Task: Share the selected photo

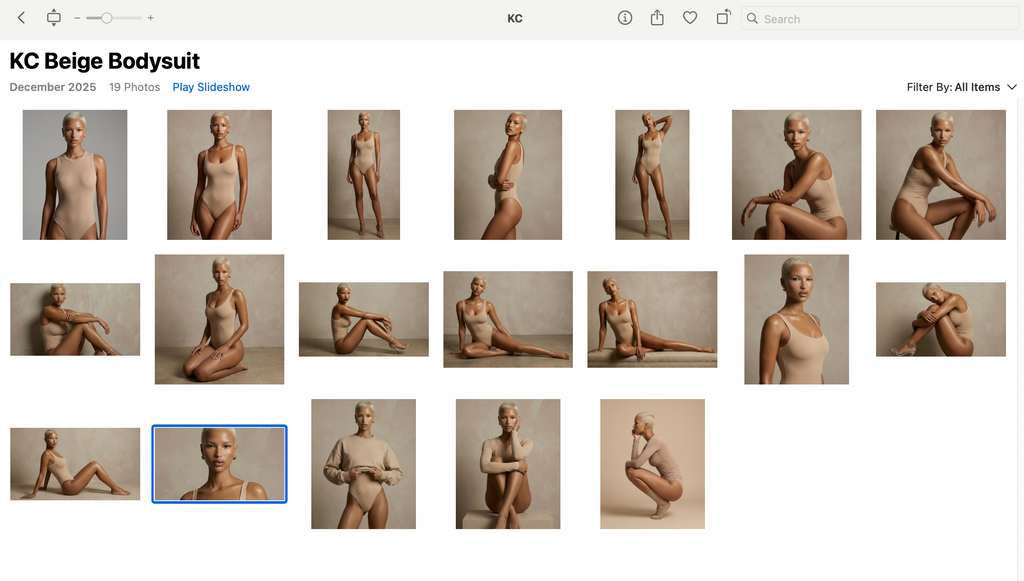Action: [657, 18]
